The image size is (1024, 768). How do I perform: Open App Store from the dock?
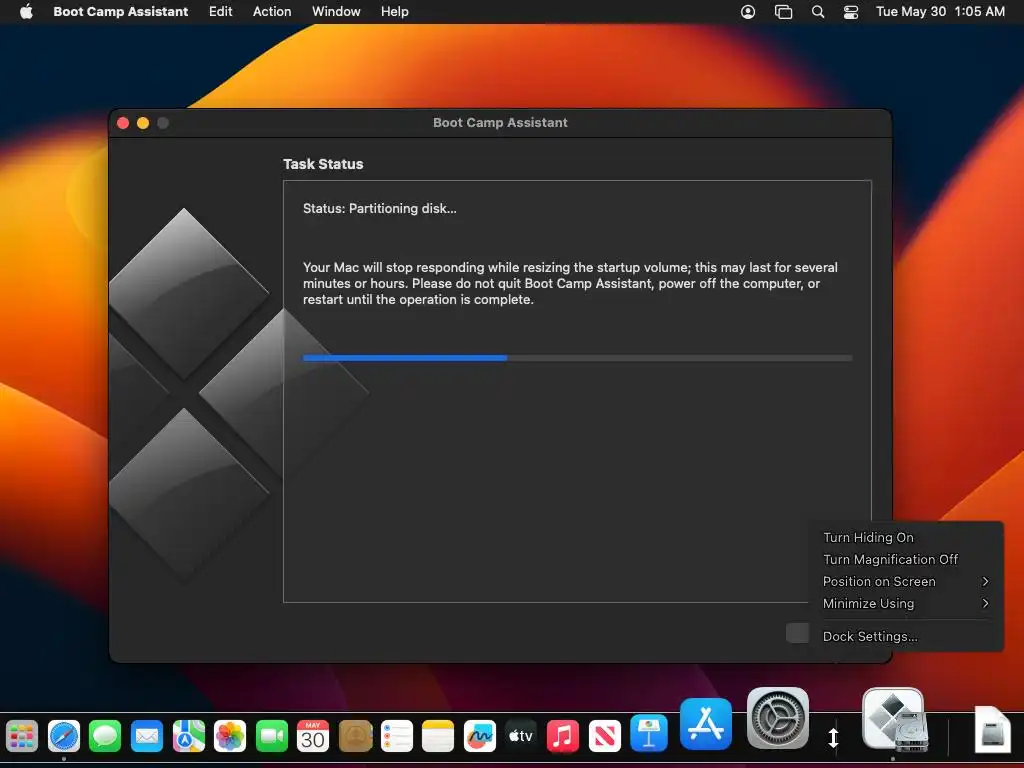coord(706,724)
